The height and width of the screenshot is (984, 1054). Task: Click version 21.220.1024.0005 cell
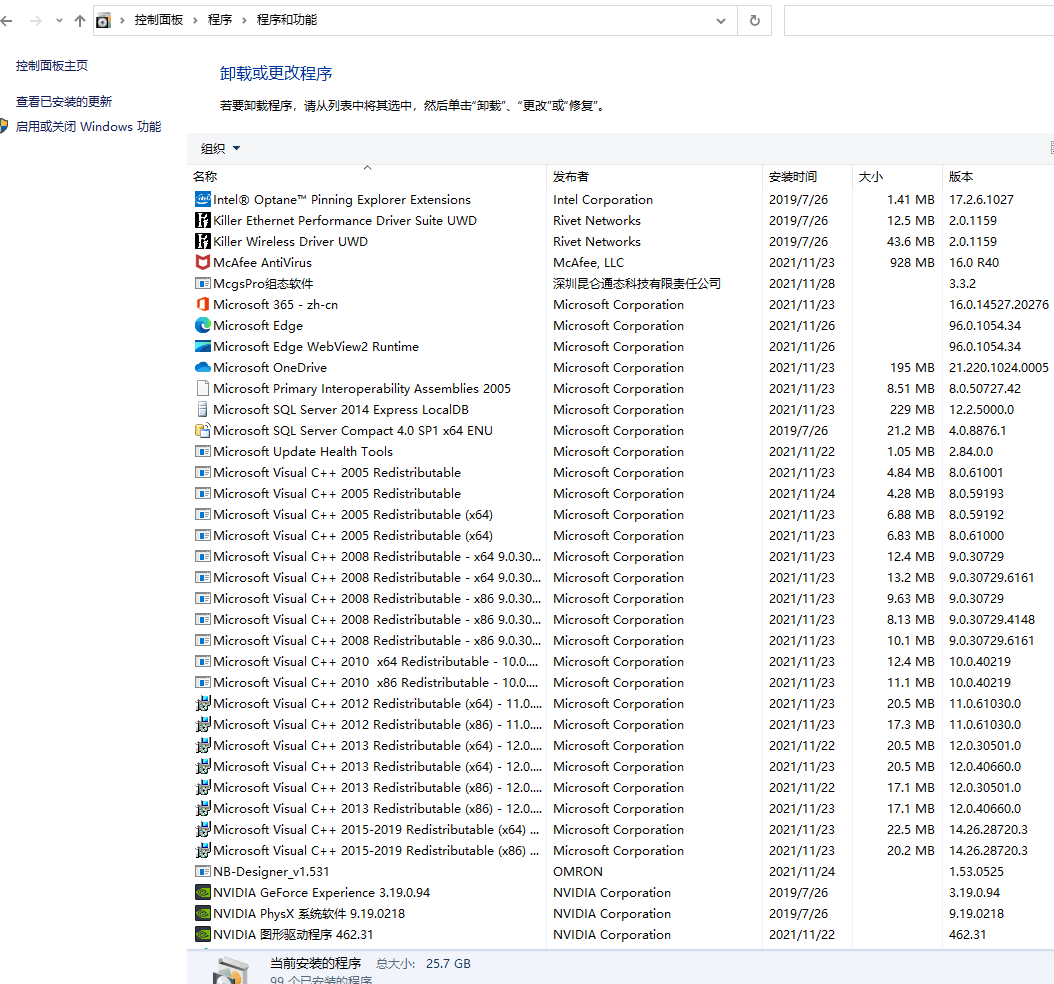click(x=998, y=367)
